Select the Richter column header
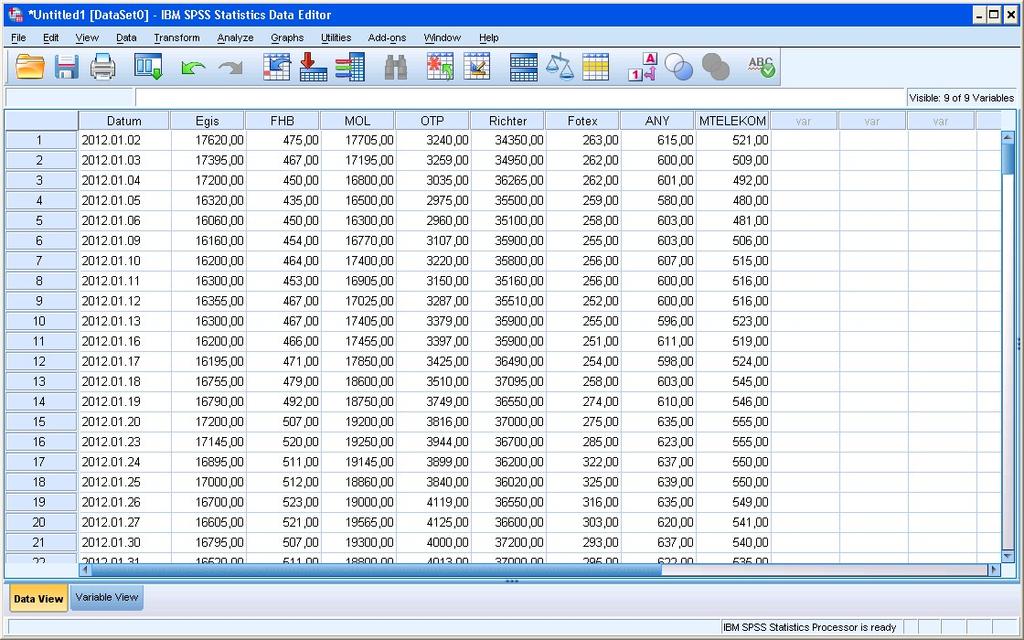1024x640 pixels. pos(507,121)
